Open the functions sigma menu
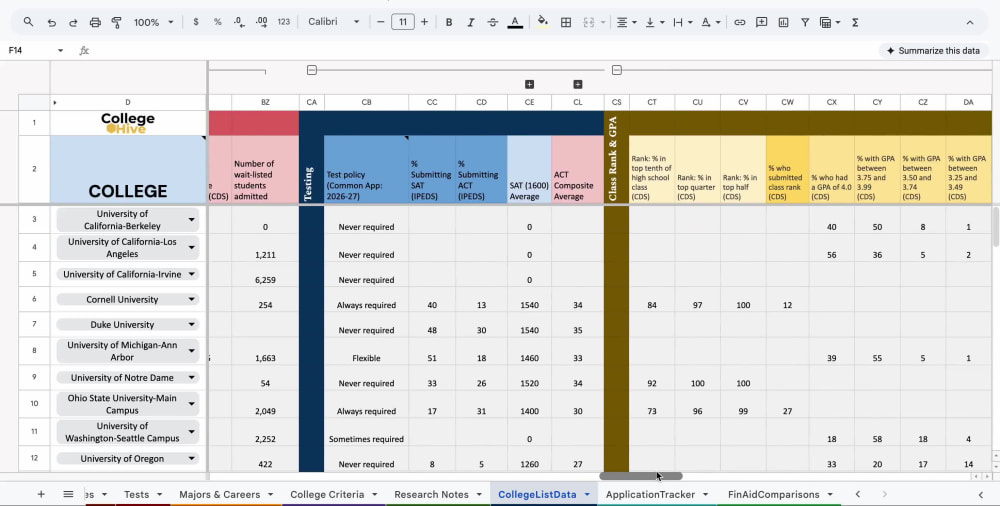This screenshot has height=506, width=1000. pos(855,22)
